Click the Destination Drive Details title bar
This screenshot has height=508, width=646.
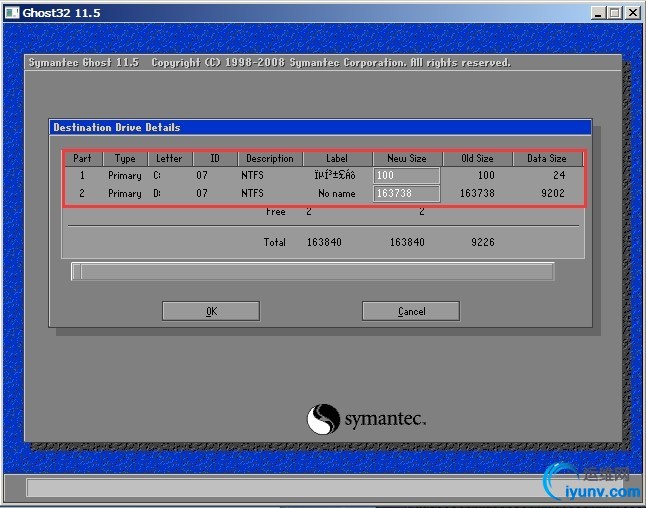click(x=320, y=128)
